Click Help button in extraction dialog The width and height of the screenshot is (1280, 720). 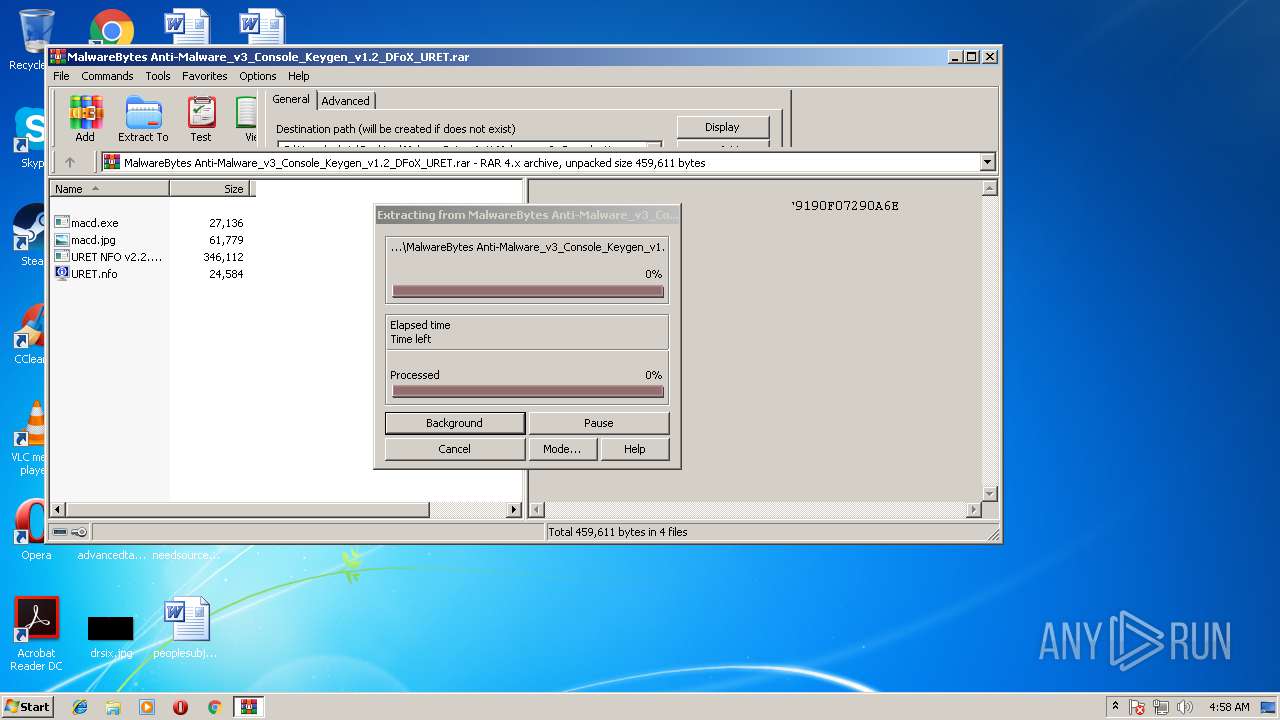pyautogui.click(x=635, y=449)
